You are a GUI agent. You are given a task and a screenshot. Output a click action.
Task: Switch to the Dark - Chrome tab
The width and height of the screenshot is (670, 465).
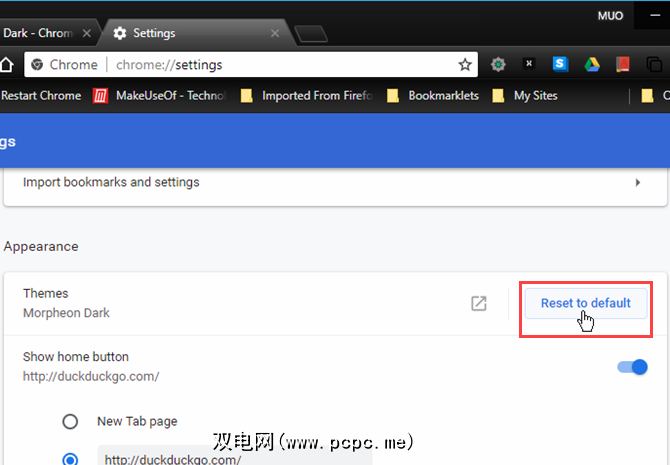pyautogui.click(x=48, y=33)
